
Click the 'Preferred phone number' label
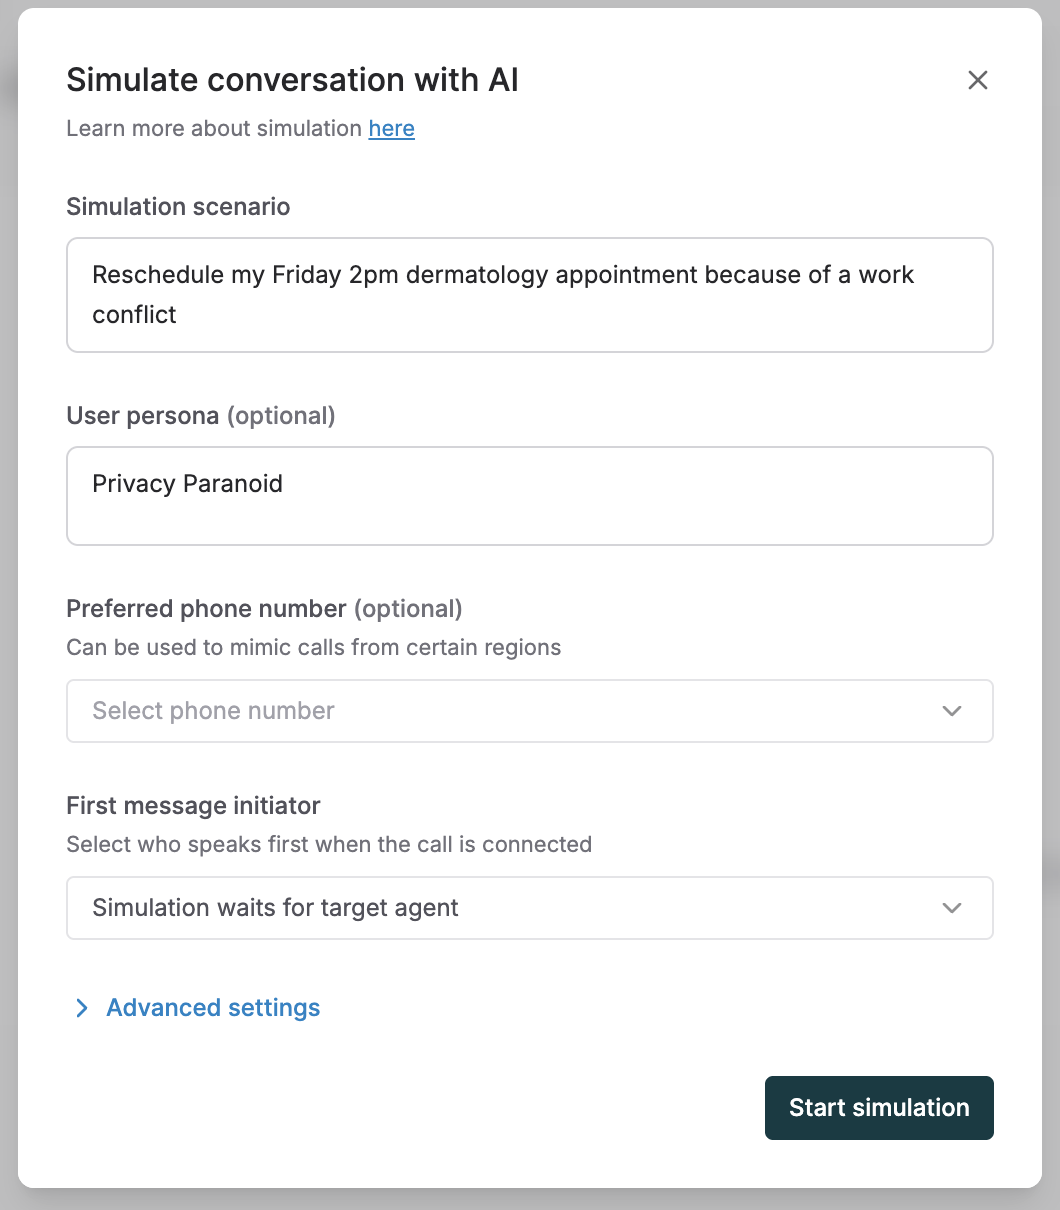pyautogui.click(x=206, y=608)
